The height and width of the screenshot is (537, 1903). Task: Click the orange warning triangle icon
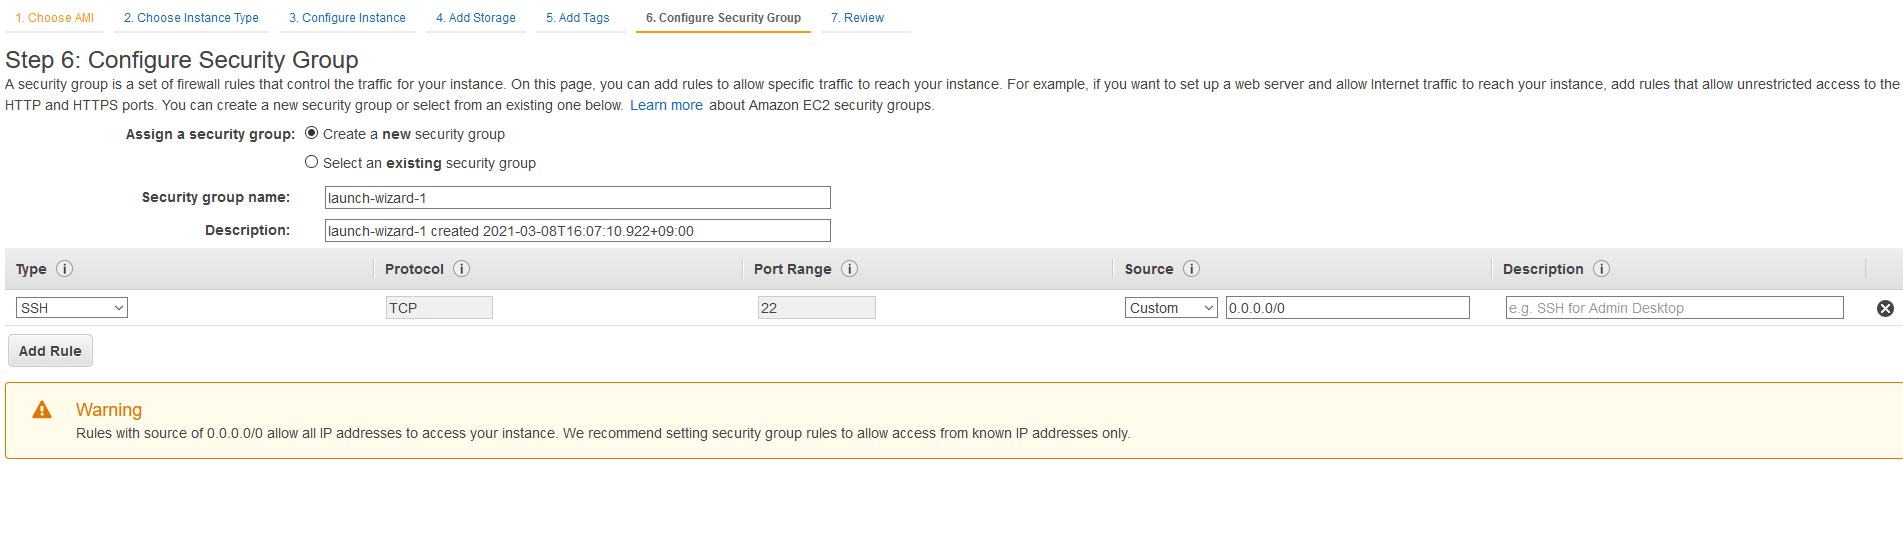42,410
